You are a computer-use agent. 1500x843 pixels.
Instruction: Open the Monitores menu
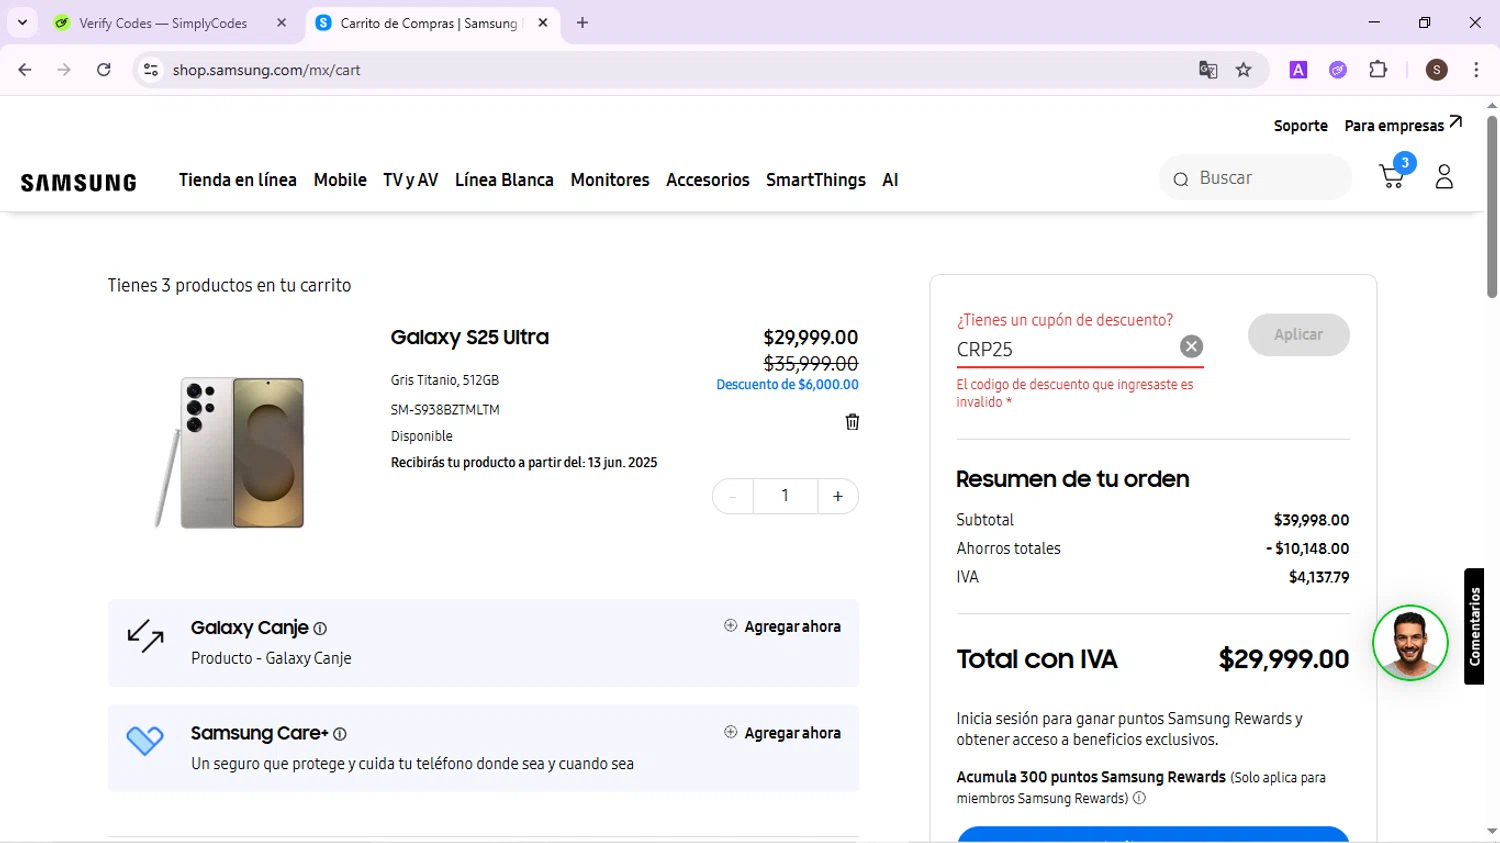coord(610,180)
